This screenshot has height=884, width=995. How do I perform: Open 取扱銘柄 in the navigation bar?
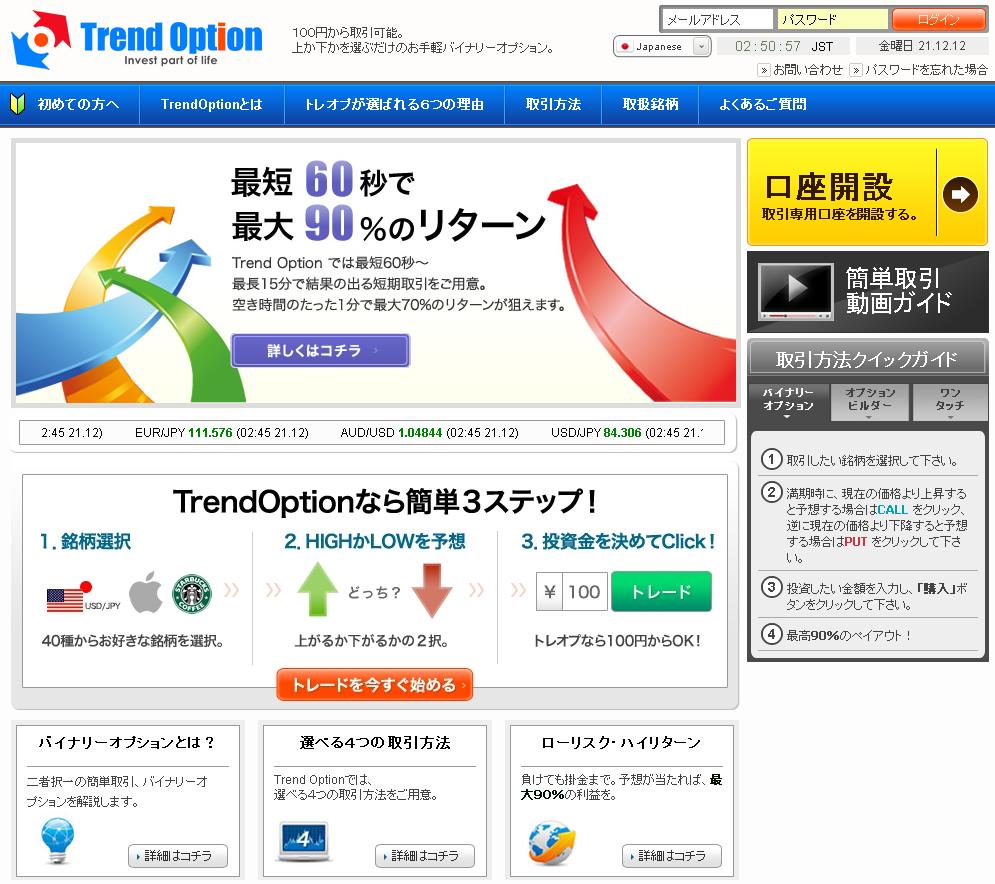(650, 104)
